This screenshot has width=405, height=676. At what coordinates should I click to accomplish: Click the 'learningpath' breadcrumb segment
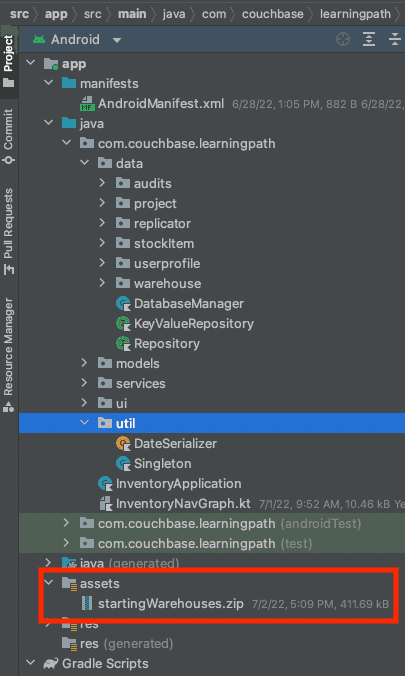355,14
